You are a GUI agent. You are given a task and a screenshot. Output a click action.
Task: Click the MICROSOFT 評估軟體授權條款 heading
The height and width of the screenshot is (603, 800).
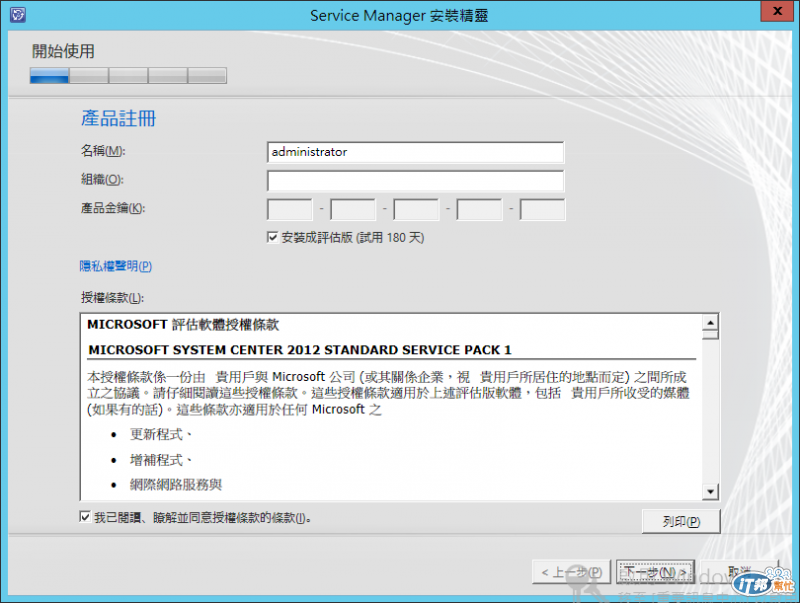coord(183,324)
